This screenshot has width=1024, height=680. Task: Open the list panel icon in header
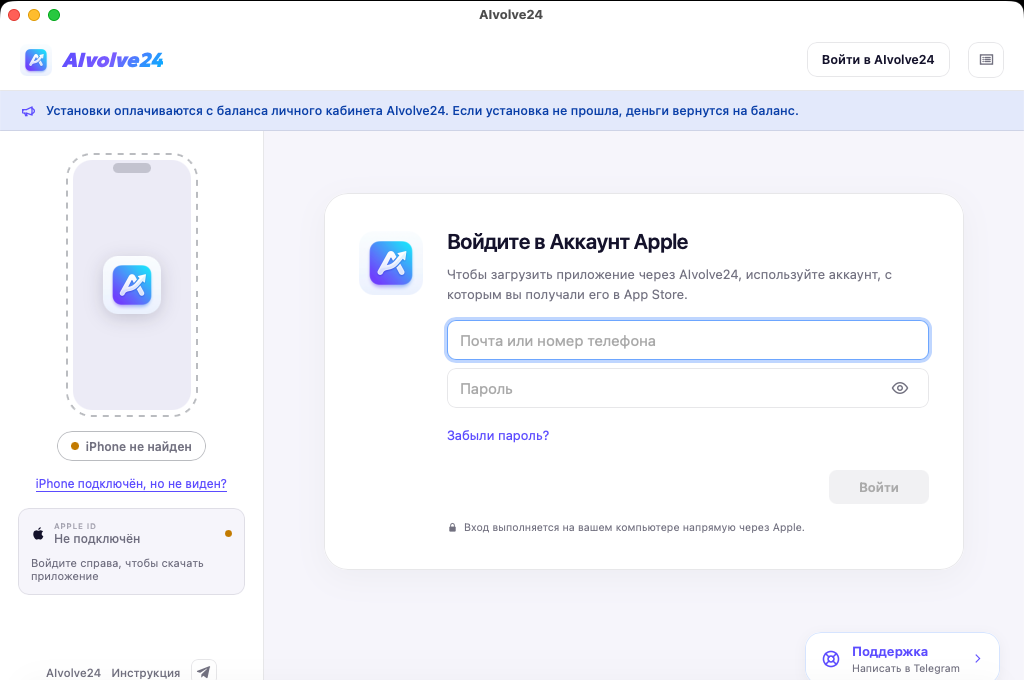pyautogui.click(x=986, y=60)
